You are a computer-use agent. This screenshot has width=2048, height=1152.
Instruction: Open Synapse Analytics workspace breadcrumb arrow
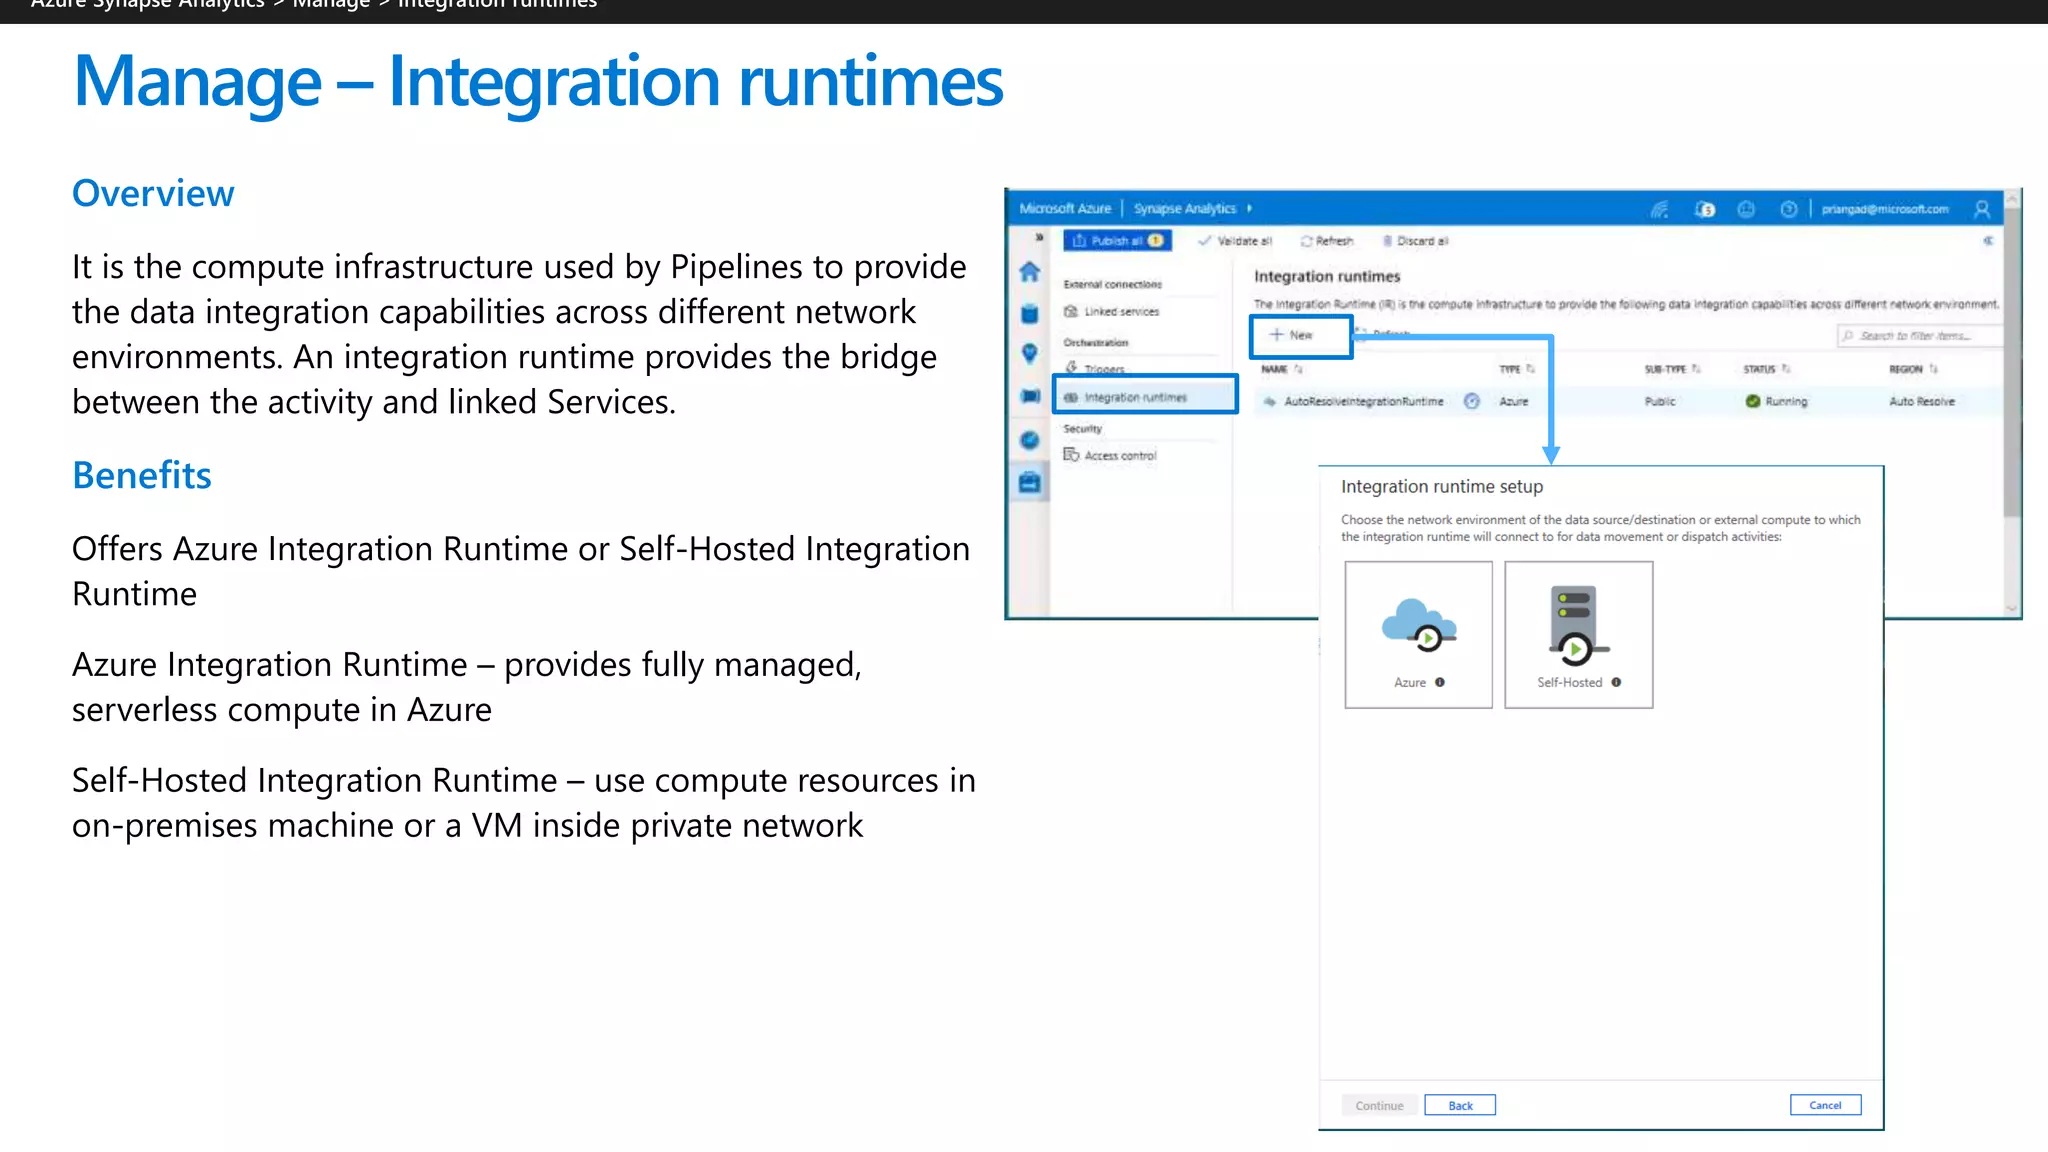point(1250,208)
